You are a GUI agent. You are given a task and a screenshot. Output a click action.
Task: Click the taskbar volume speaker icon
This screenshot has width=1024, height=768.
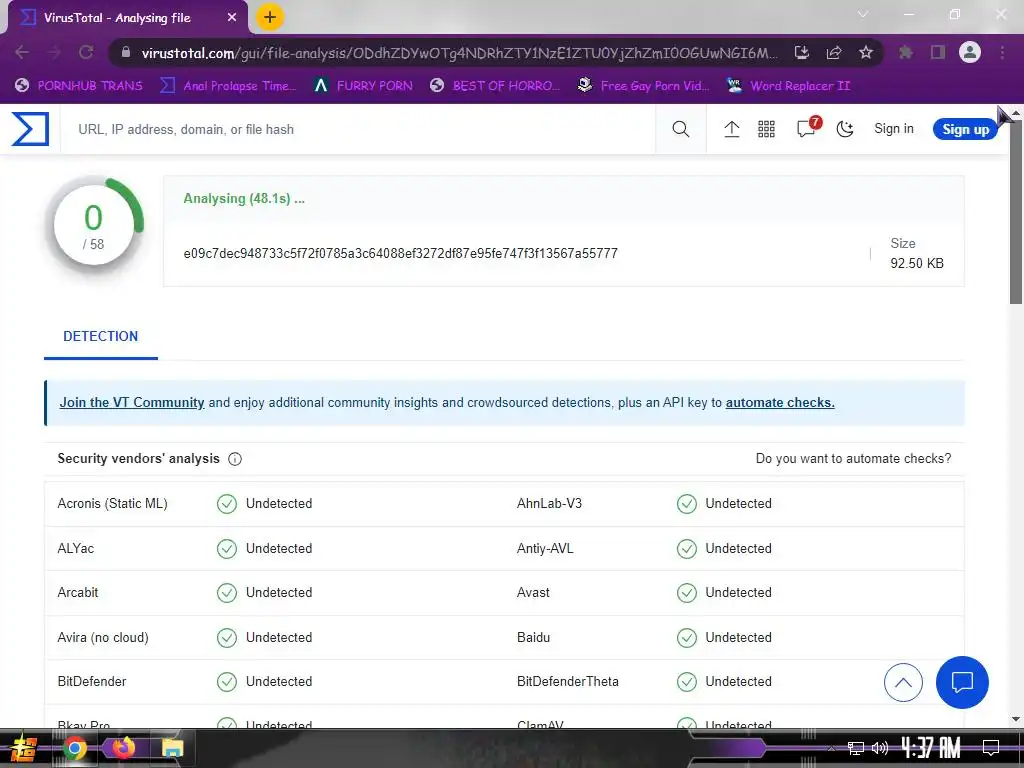880,748
